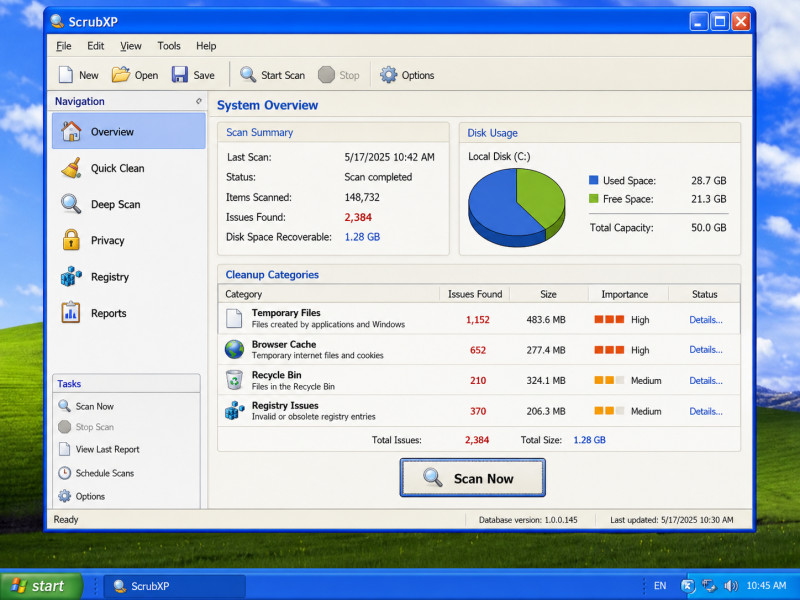Click the Recycle Bin row icon

234,380
